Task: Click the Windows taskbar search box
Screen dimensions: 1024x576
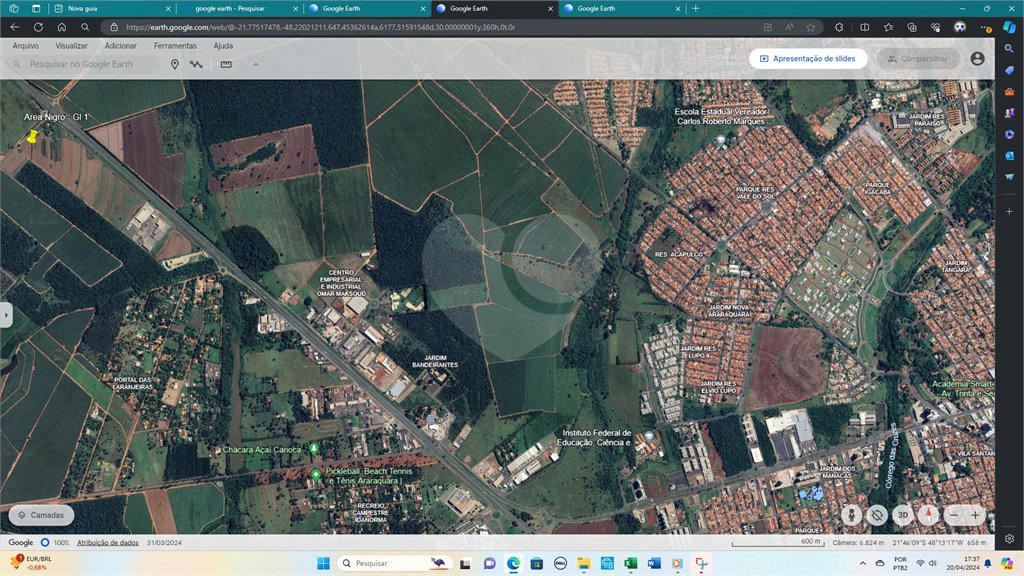Action: tap(395, 563)
